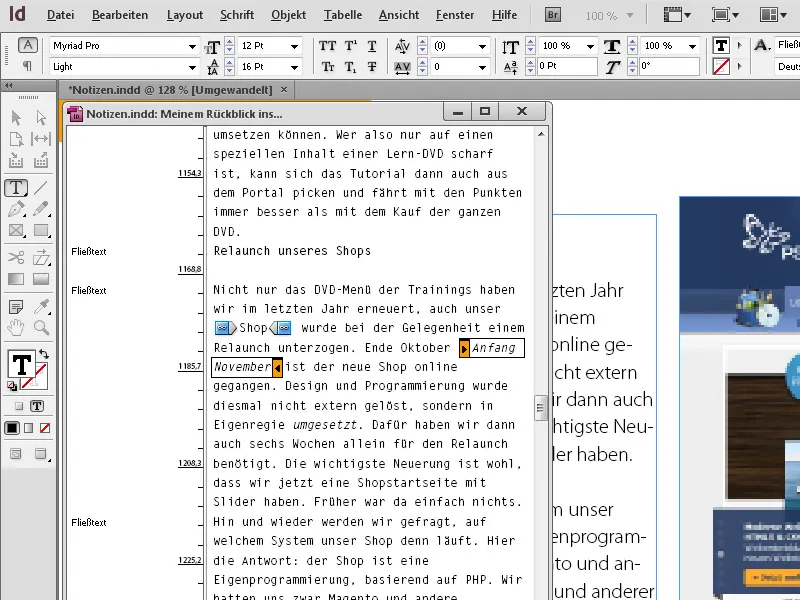Select the Rectangle Frame tool
The width and height of the screenshot is (800, 600).
16,231
